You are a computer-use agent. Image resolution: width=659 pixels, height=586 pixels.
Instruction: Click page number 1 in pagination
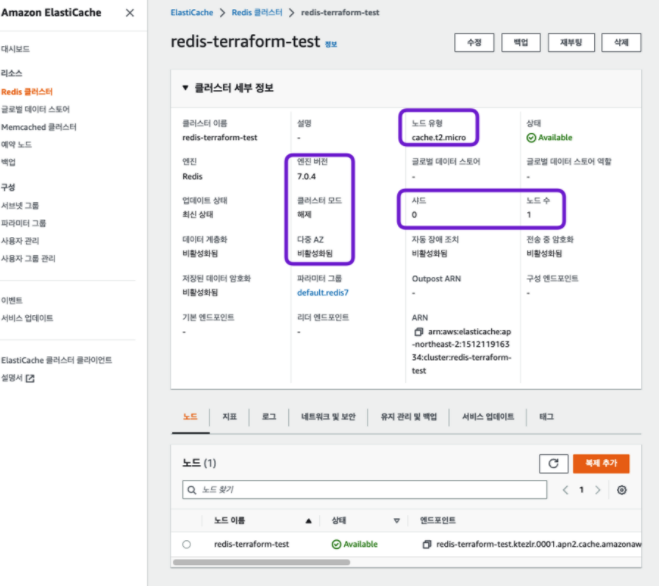pyautogui.click(x=582, y=490)
